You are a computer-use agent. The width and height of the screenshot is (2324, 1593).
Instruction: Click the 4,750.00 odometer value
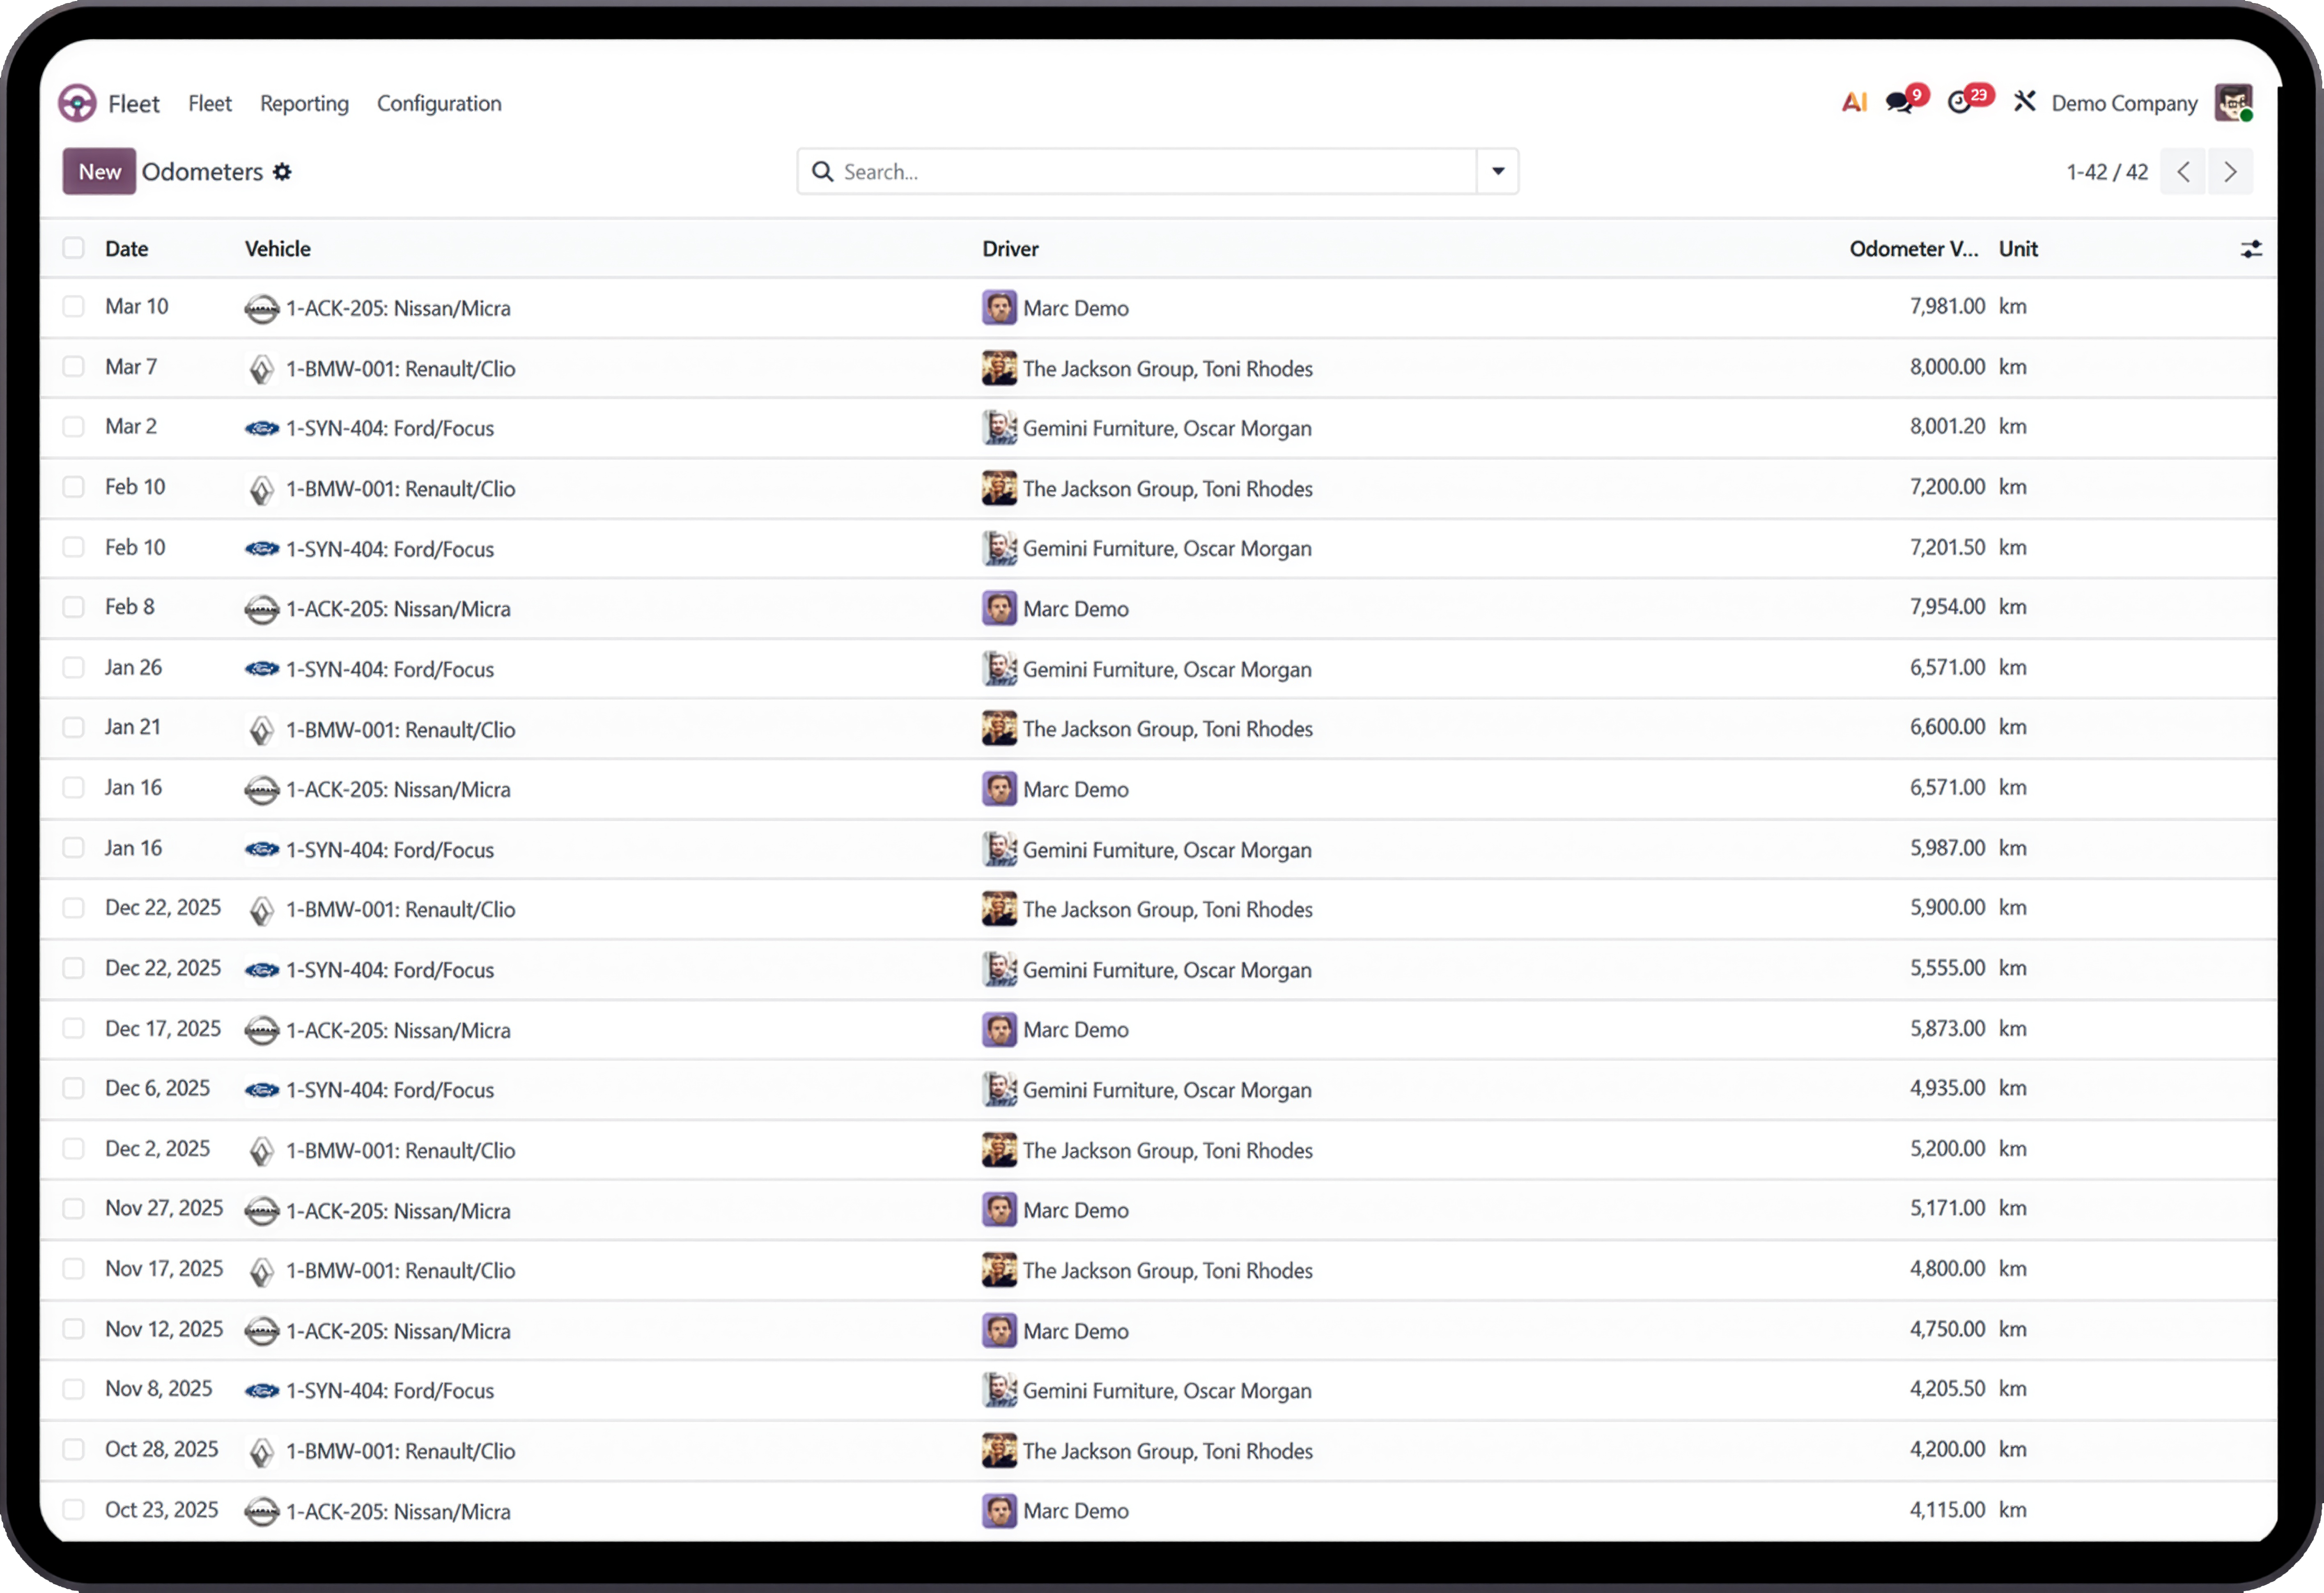tap(1947, 1329)
